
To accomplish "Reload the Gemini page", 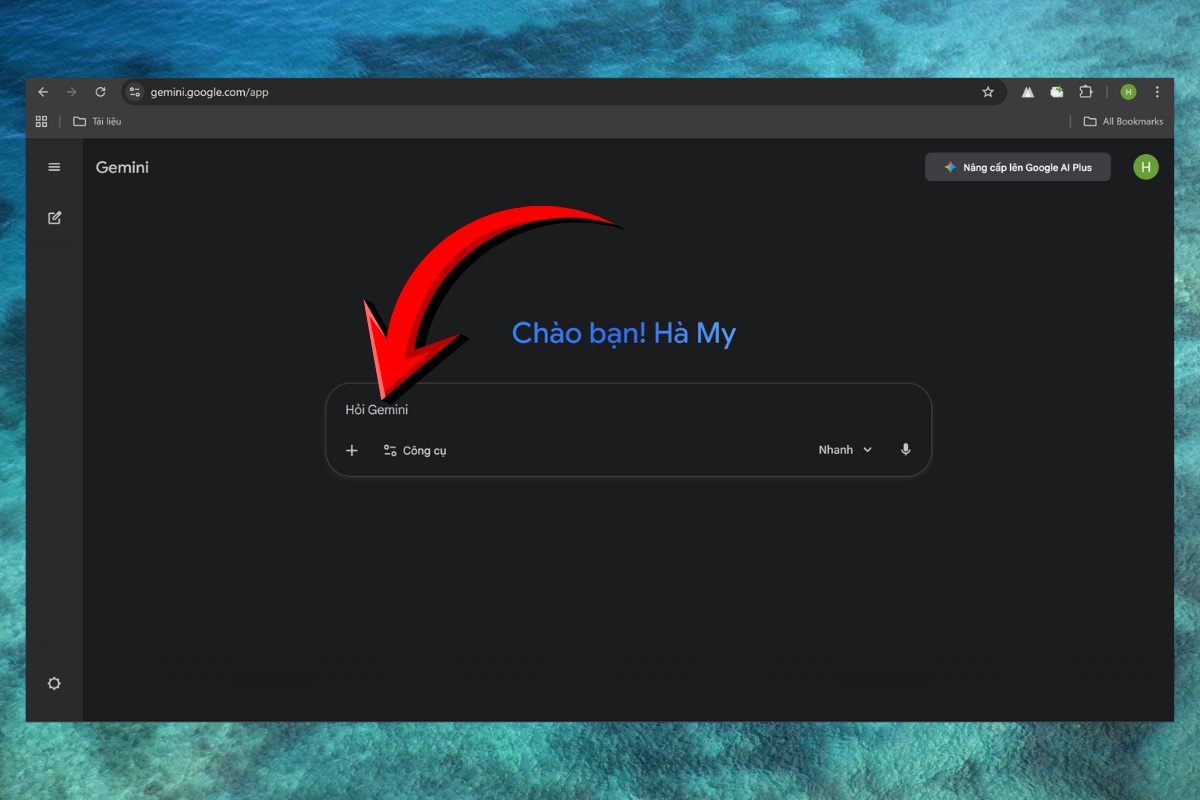I will (100, 92).
